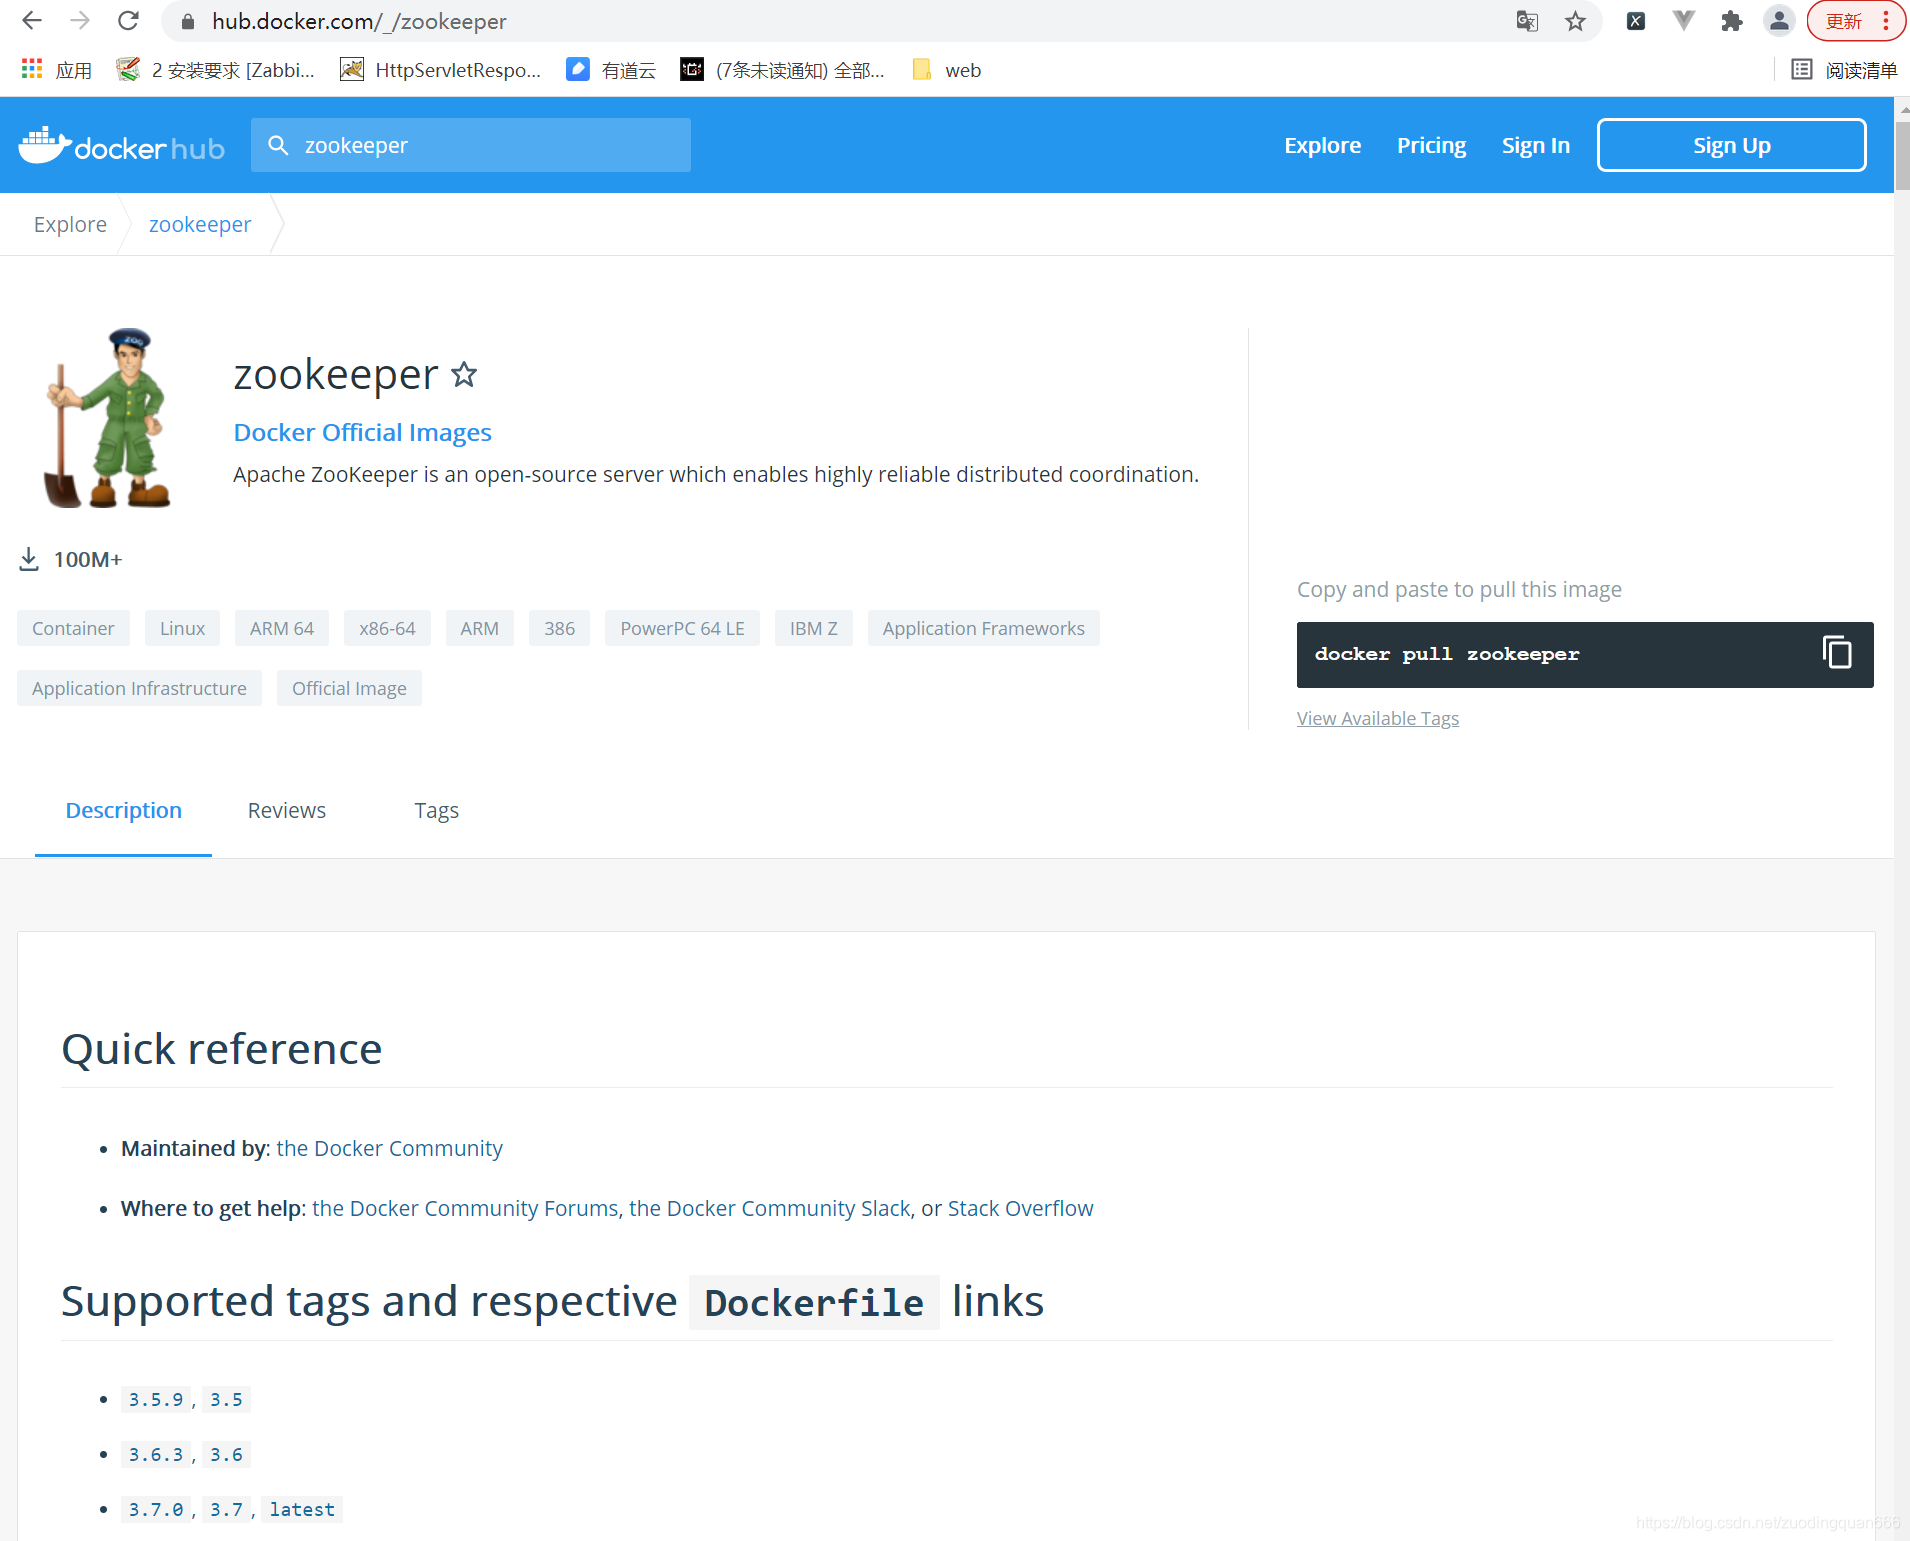Viewport: 1910px width, 1541px height.
Task: Select the IBM Z tag chip
Action: tap(813, 628)
